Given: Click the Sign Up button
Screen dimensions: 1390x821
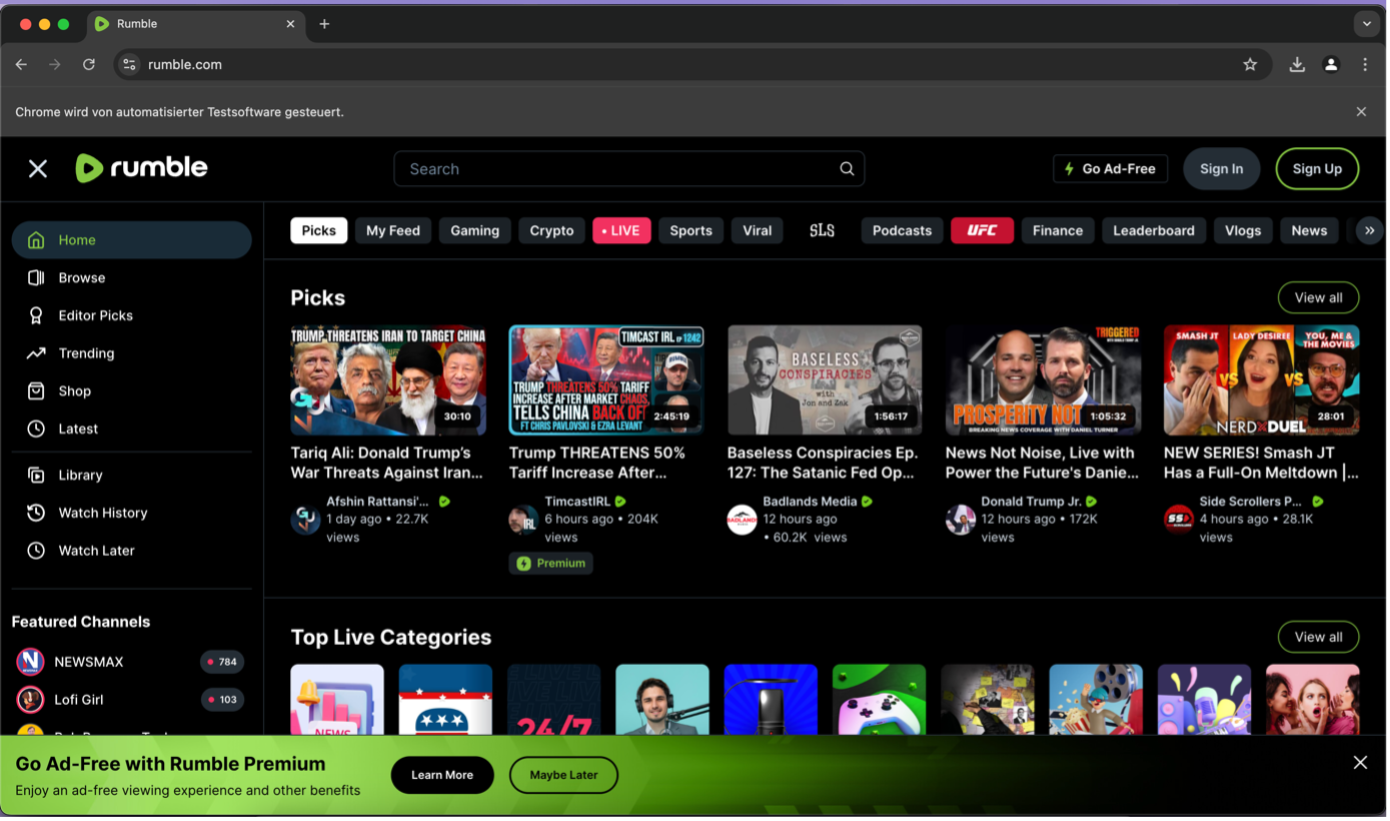Looking at the screenshot, I should pos(1317,169).
